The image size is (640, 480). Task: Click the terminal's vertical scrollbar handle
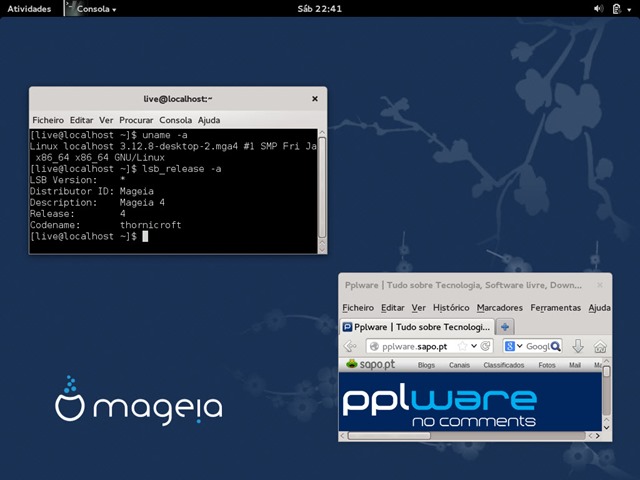pyautogui.click(x=322, y=188)
